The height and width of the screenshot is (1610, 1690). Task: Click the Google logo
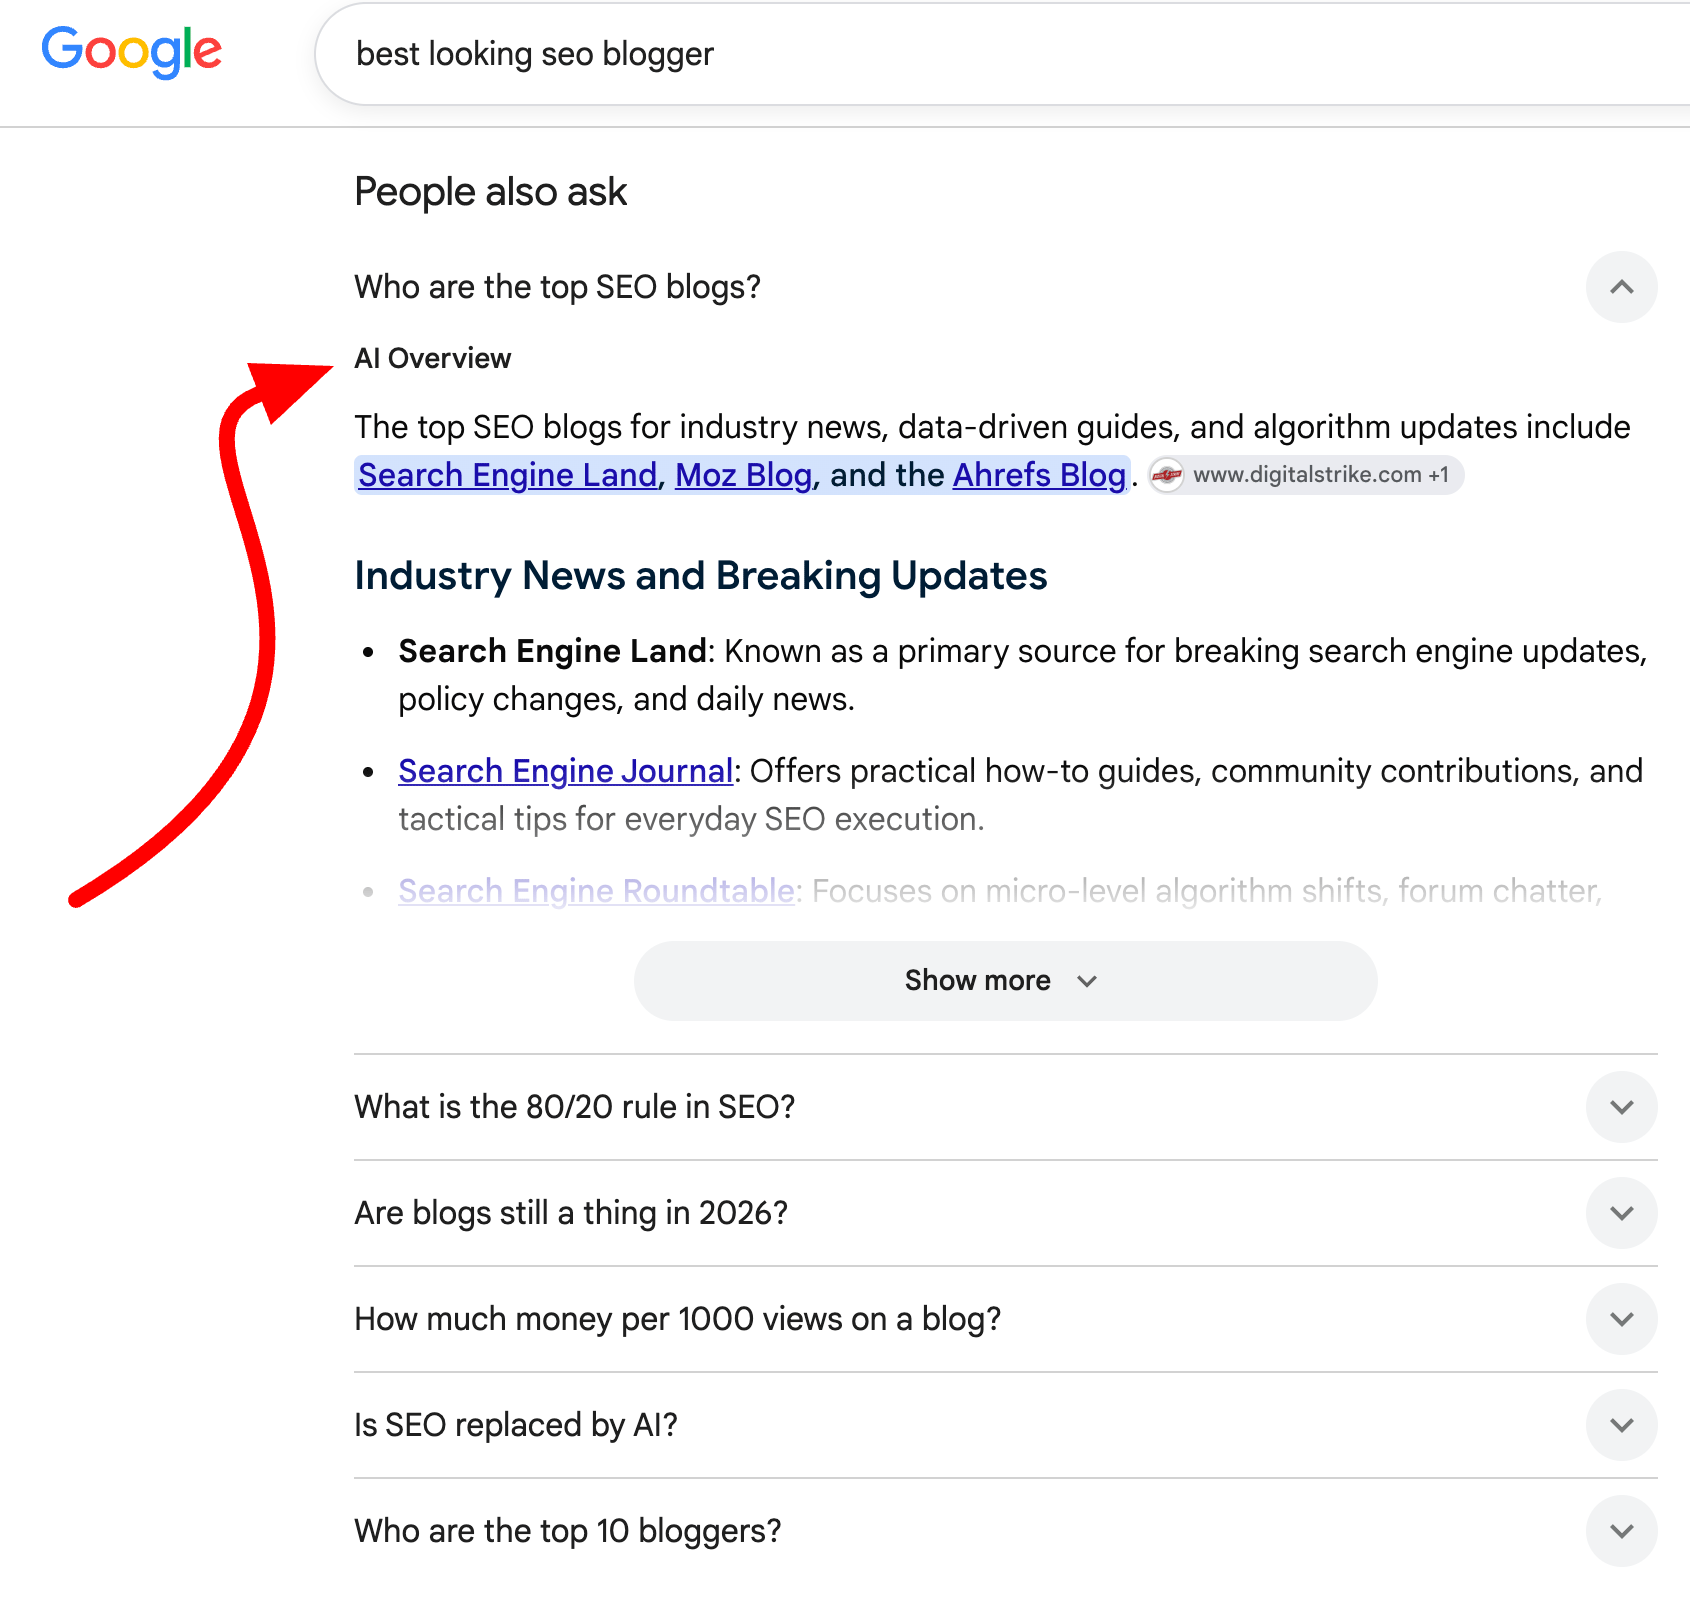pyautogui.click(x=131, y=51)
